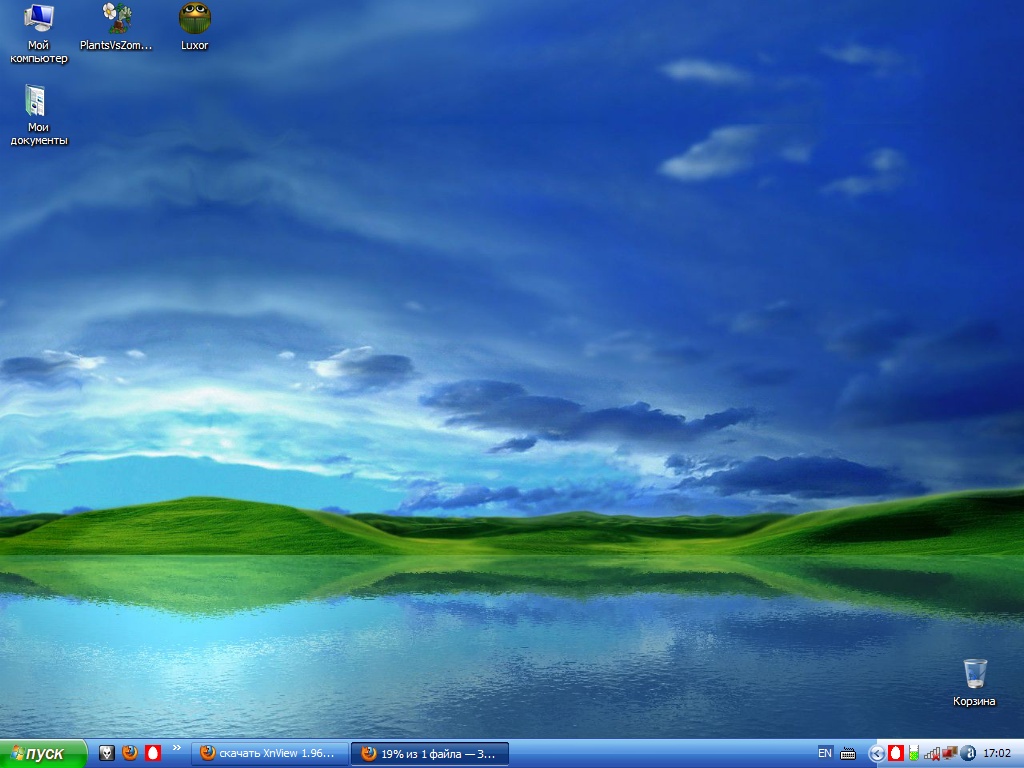Switch to the 19% из 1 файла download window
This screenshot has height=768, width=1024.
coord(430,753)
